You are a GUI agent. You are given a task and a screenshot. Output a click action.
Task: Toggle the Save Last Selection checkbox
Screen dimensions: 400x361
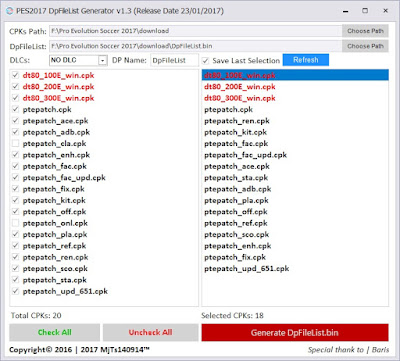(205, 61)
